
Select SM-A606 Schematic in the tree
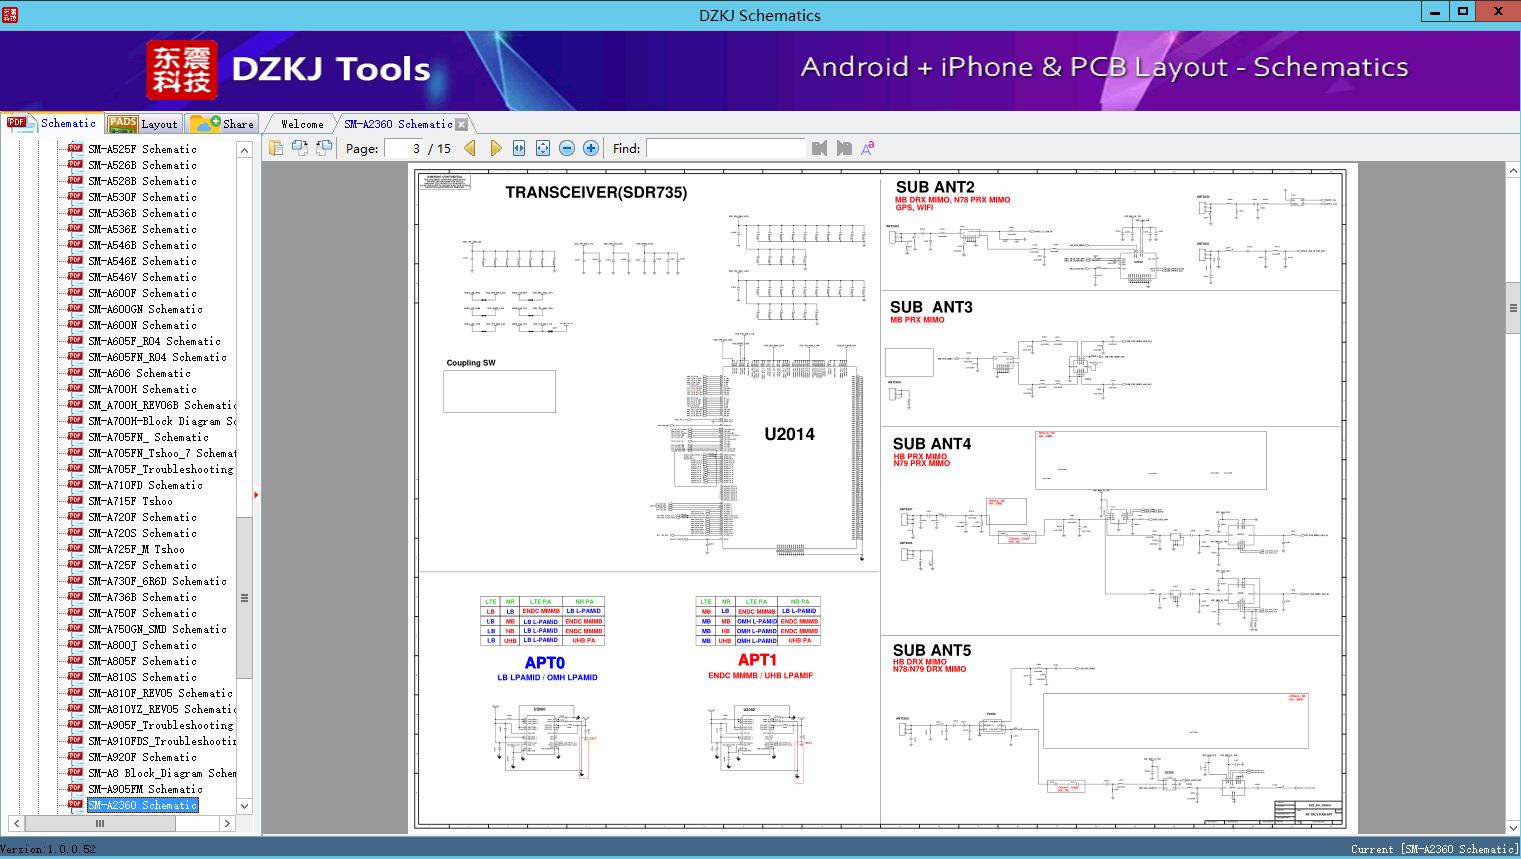tap(139, 373)
